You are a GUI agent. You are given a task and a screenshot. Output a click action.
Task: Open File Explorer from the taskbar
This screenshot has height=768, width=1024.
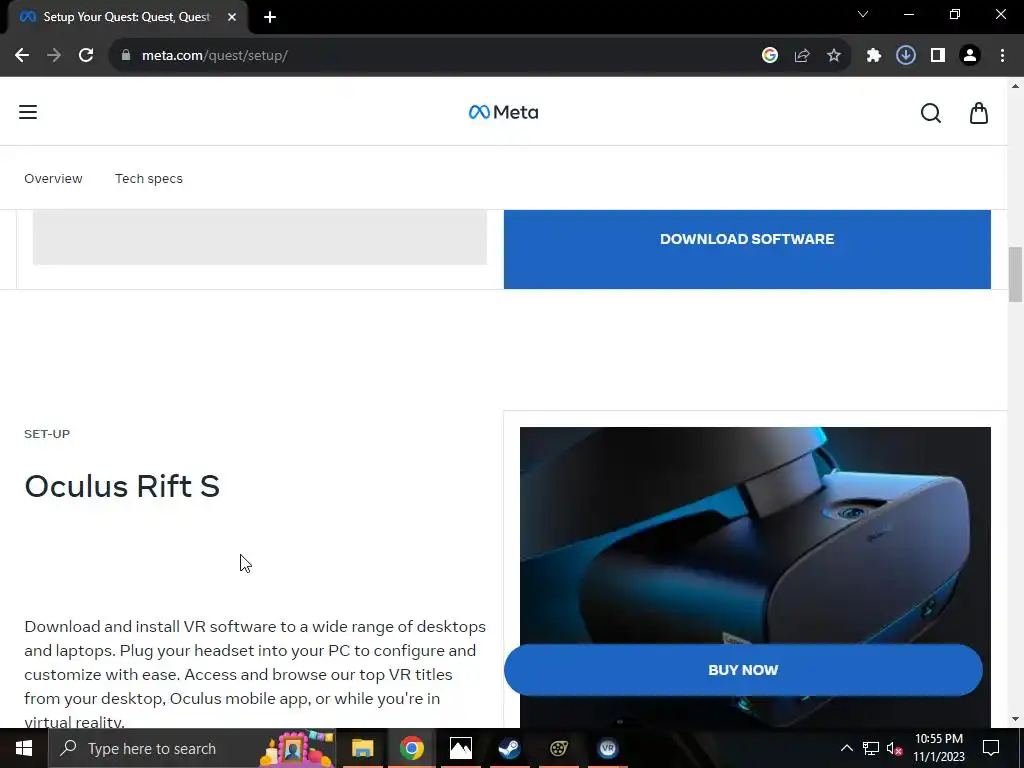(x=362, y=748)
